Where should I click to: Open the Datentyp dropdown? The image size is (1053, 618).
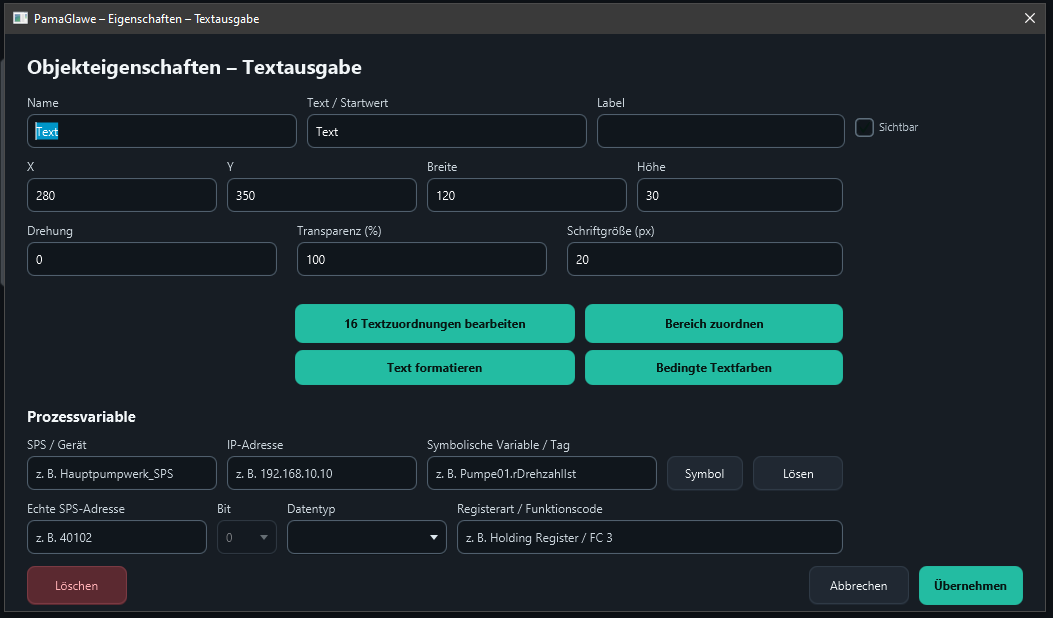367,537
